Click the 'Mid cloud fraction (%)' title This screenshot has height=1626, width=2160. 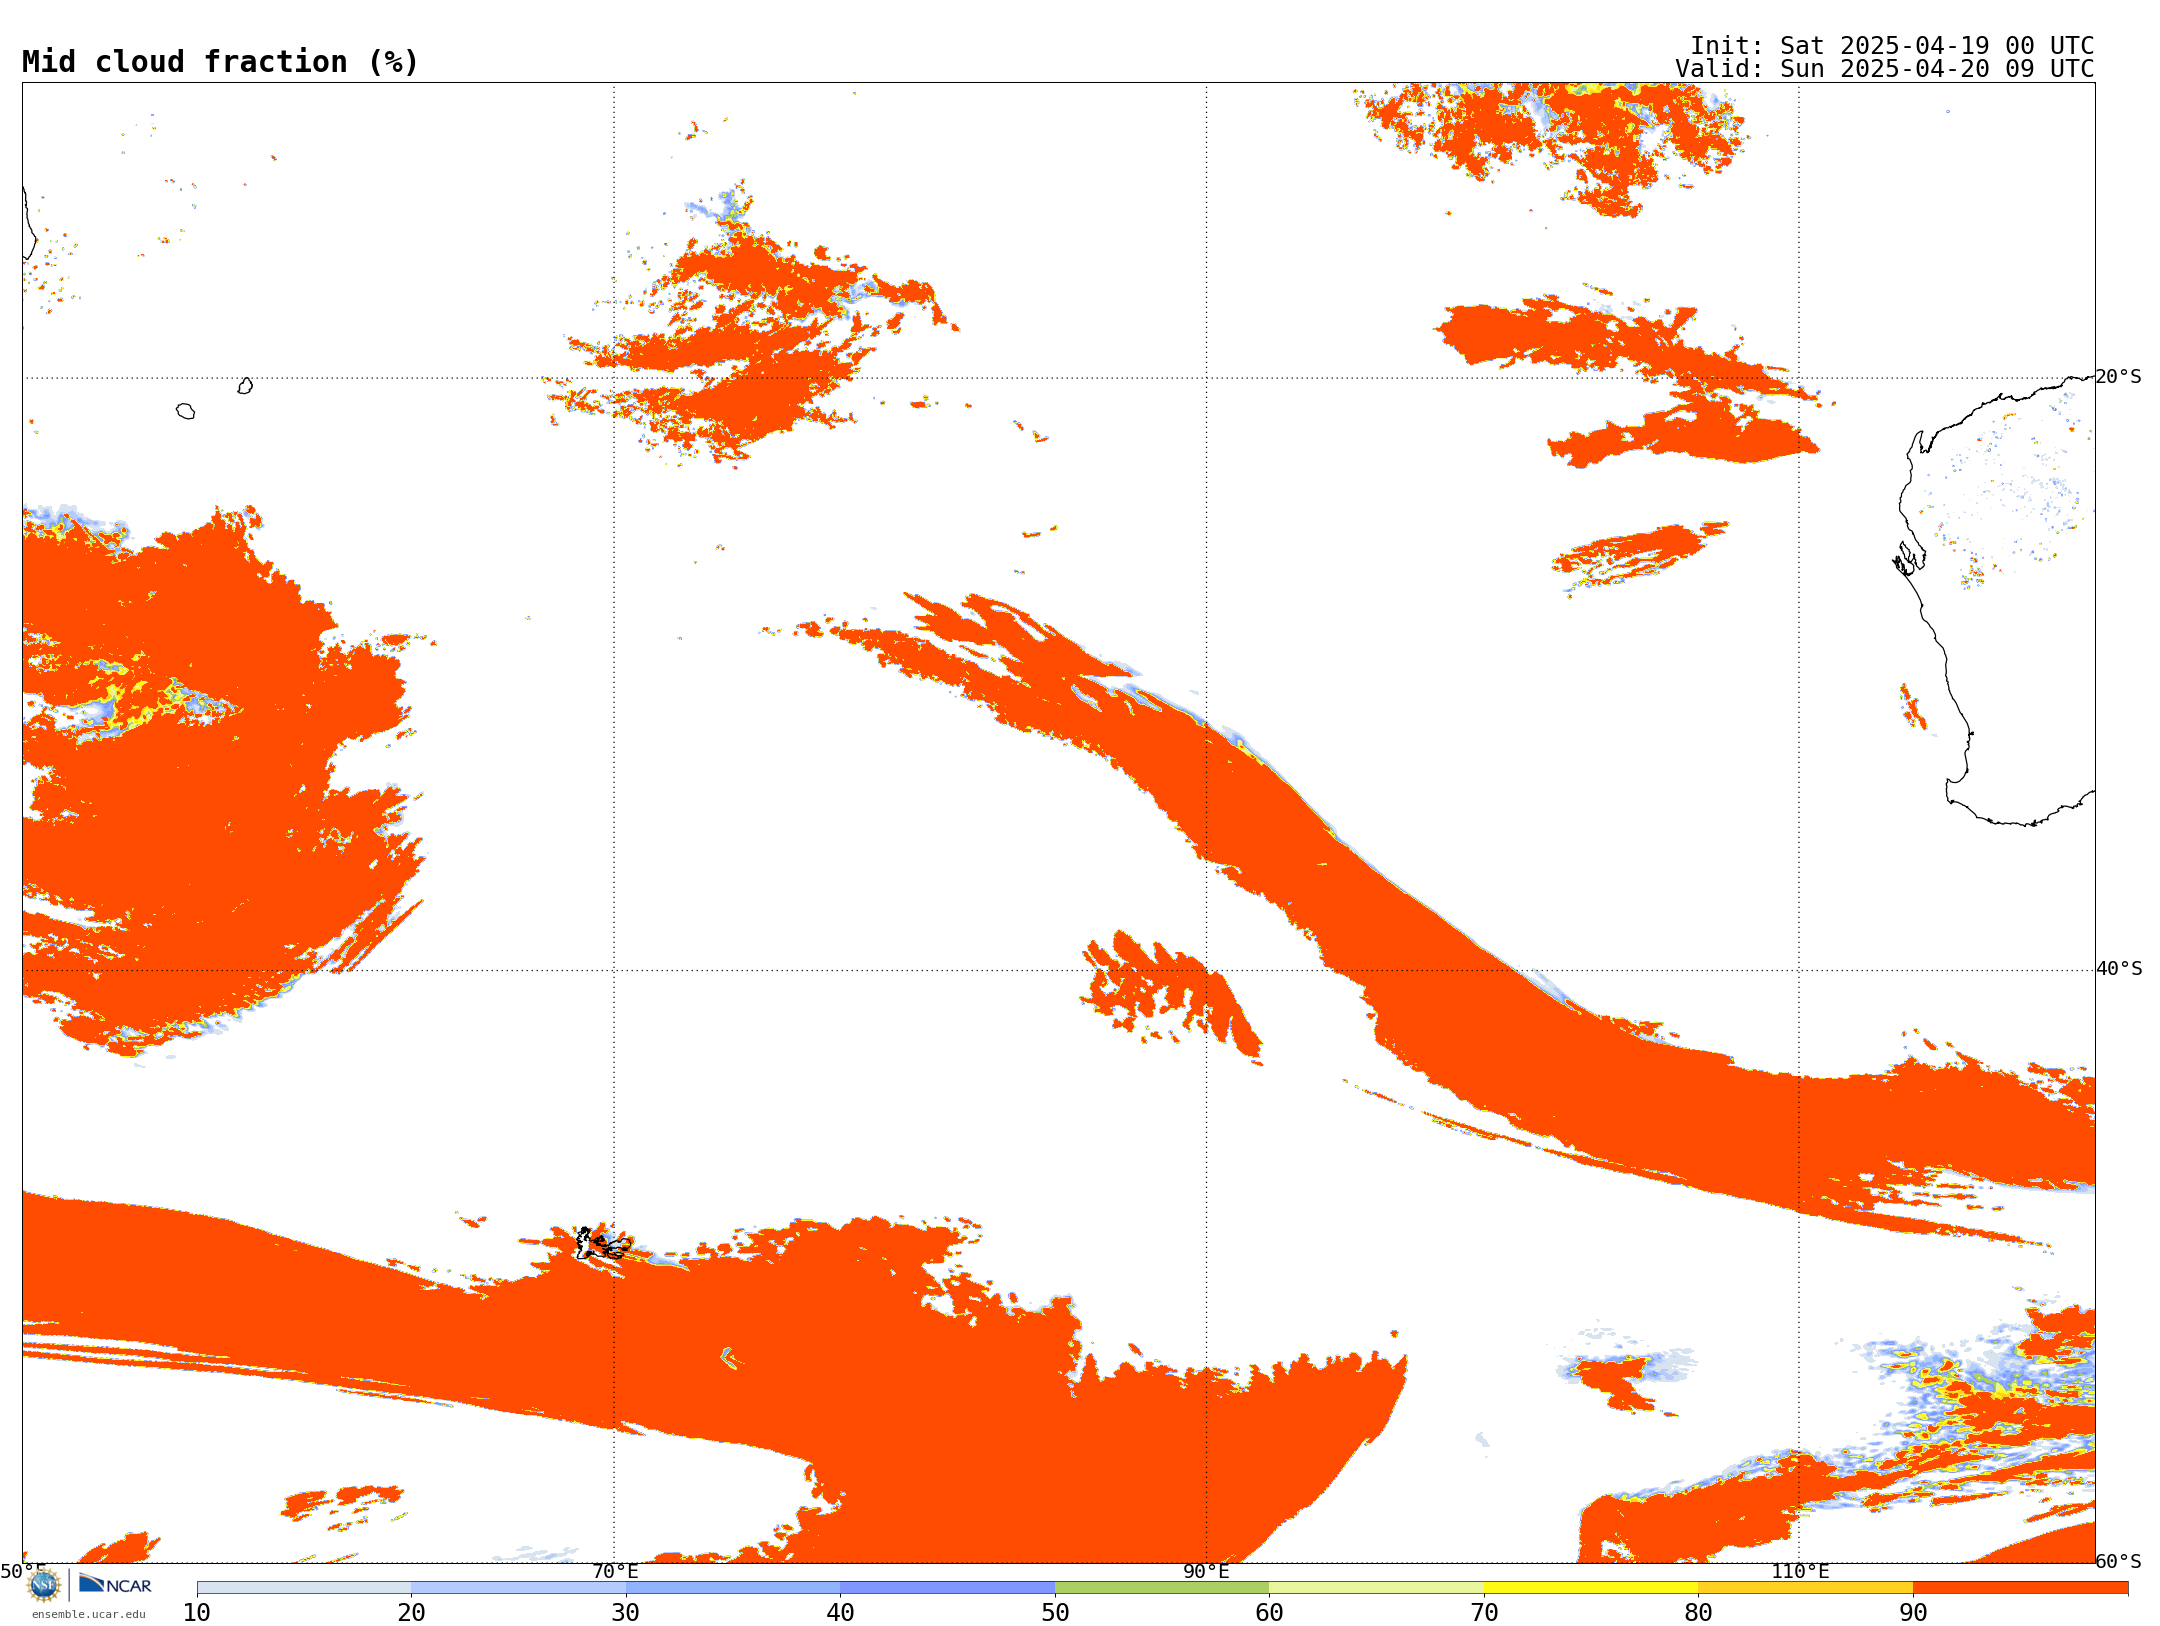(220, 62)
